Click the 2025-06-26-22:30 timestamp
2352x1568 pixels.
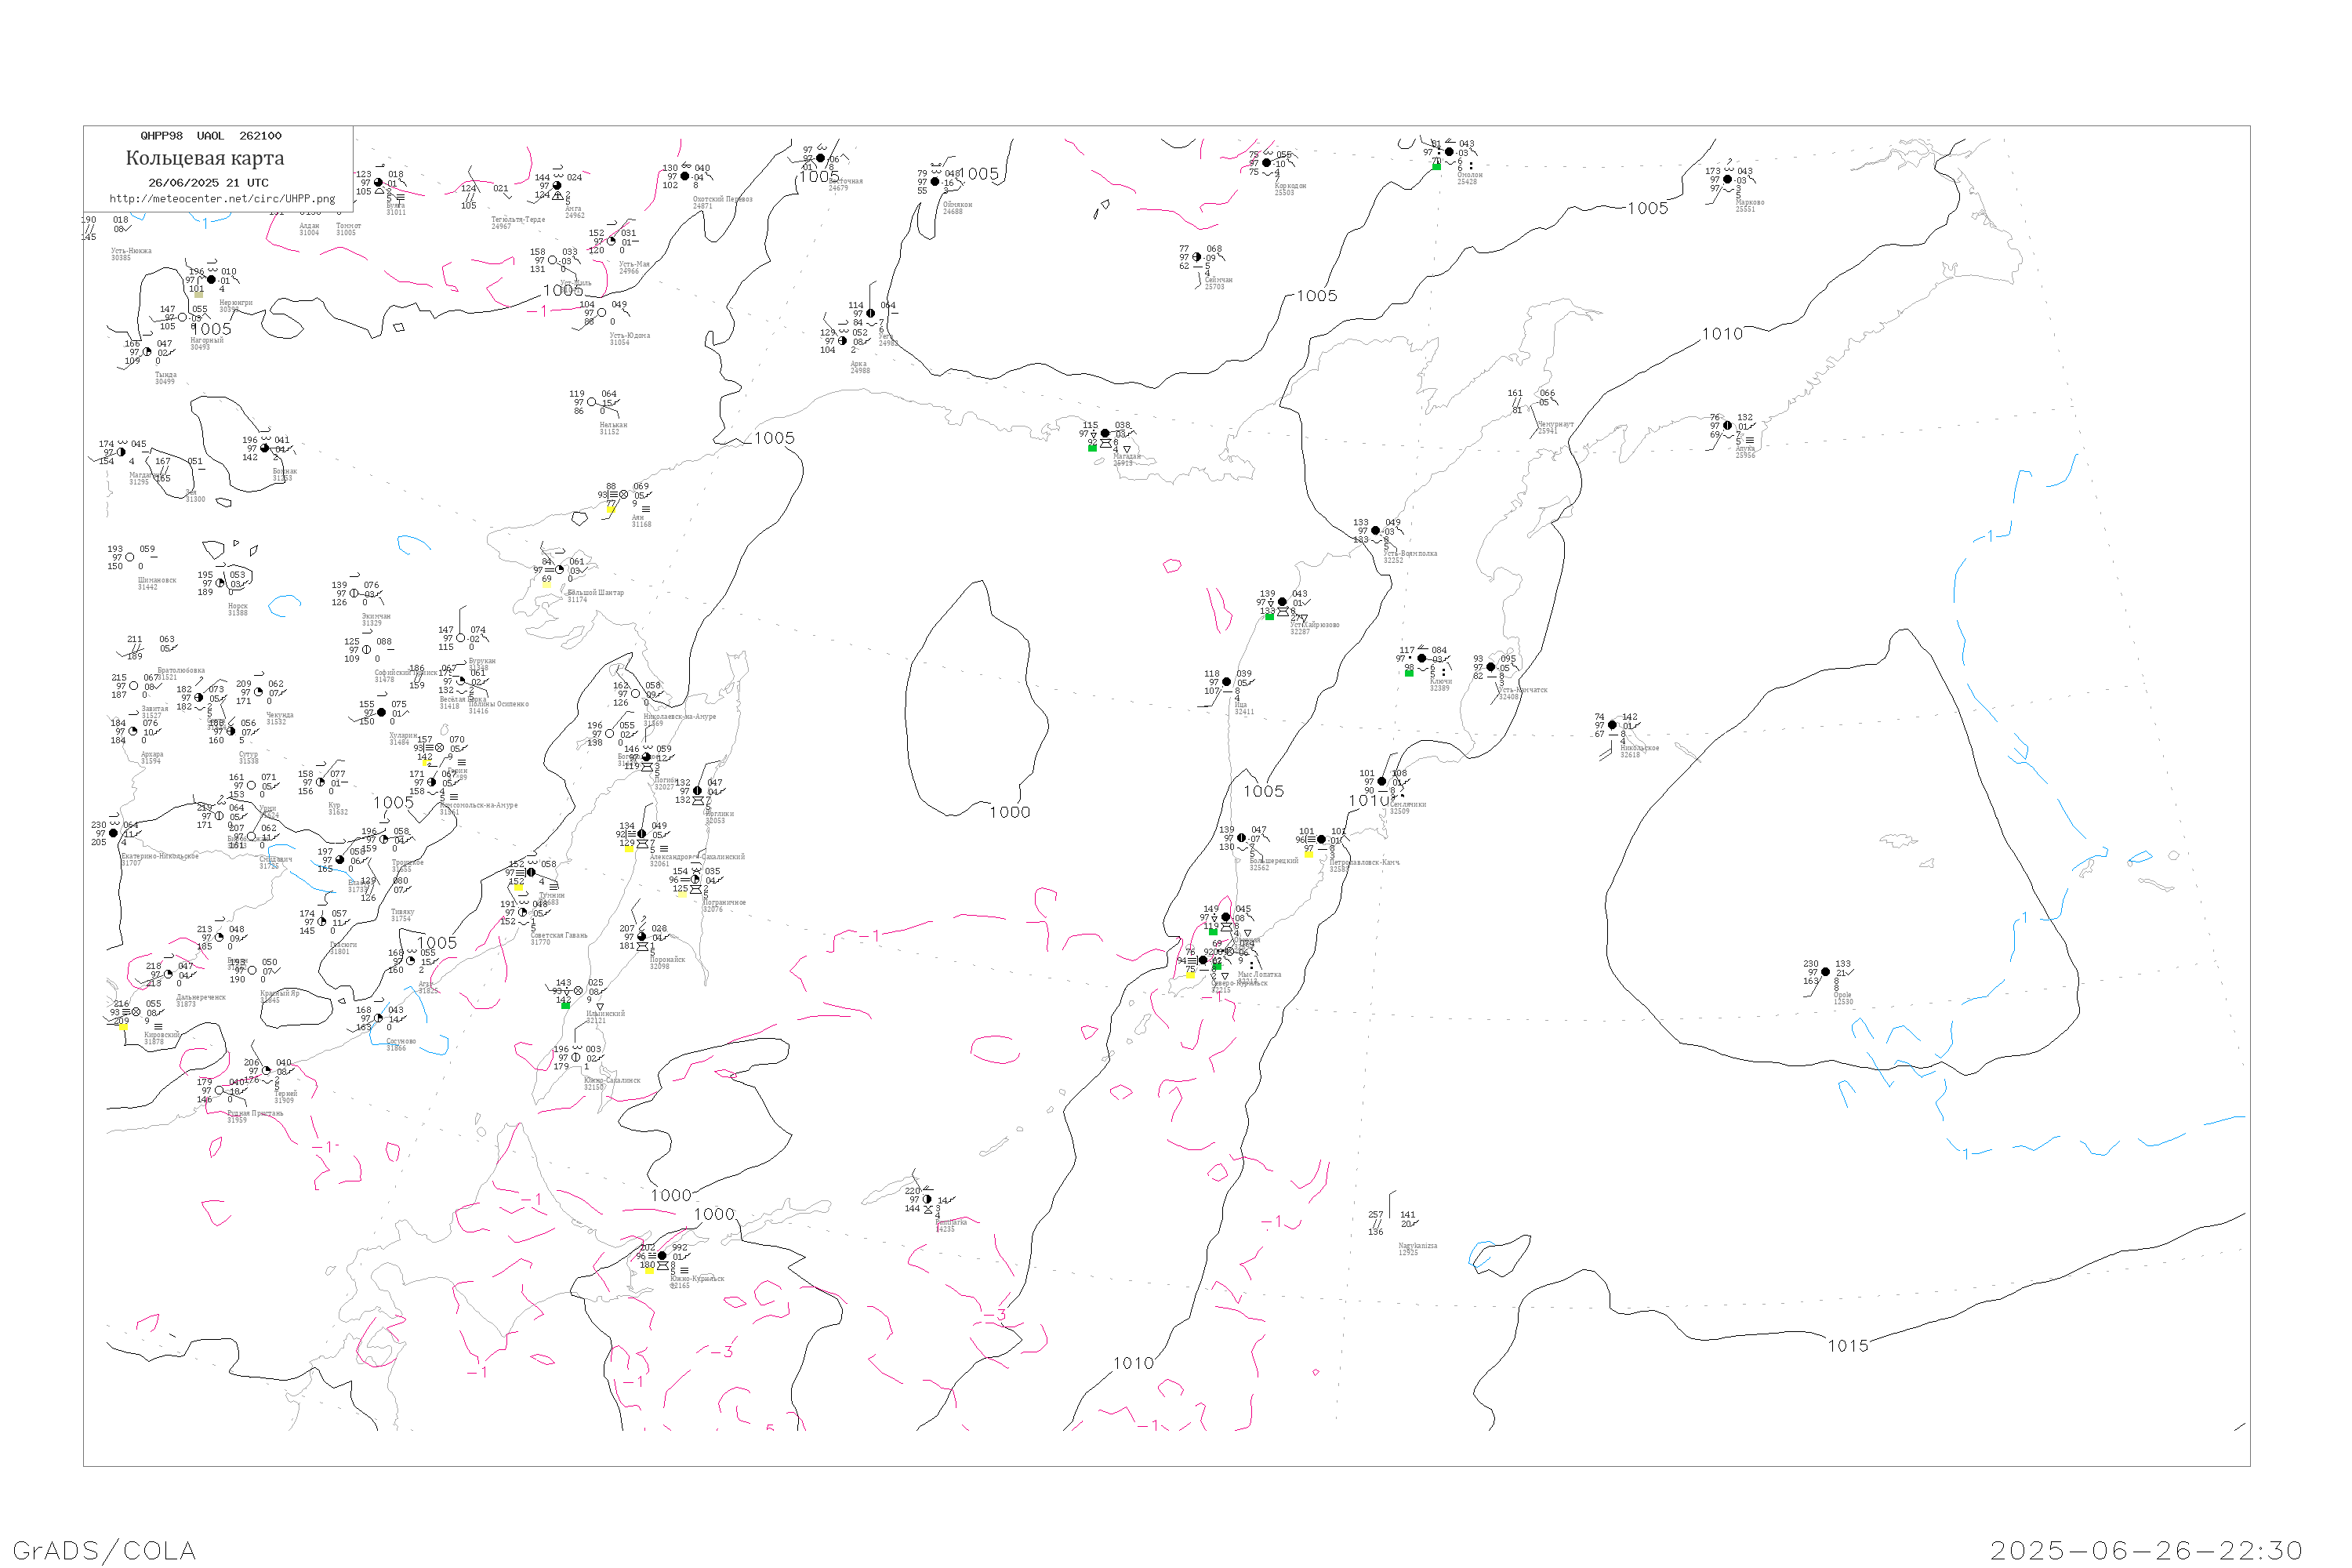pyautogui.click(x=2146, y=1550)
